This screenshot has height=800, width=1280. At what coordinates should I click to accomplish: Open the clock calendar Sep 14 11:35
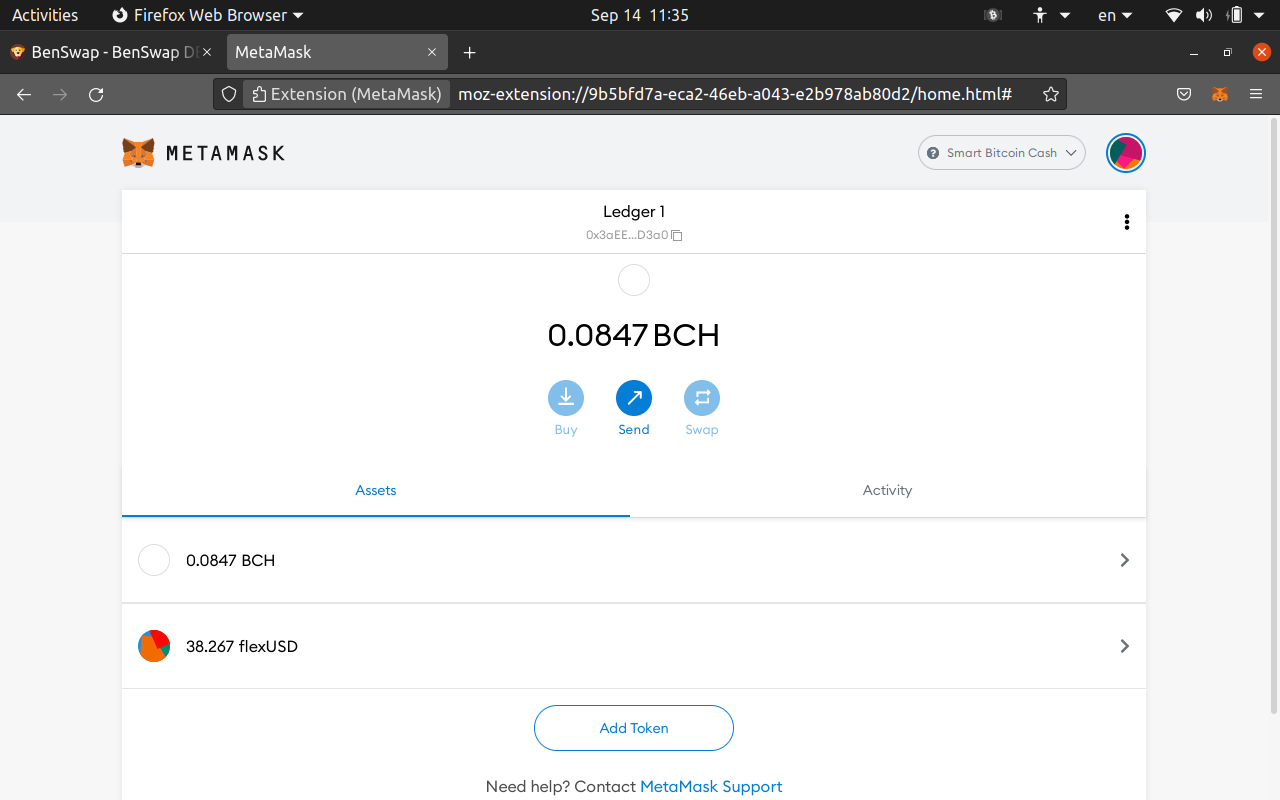point(640,15)
